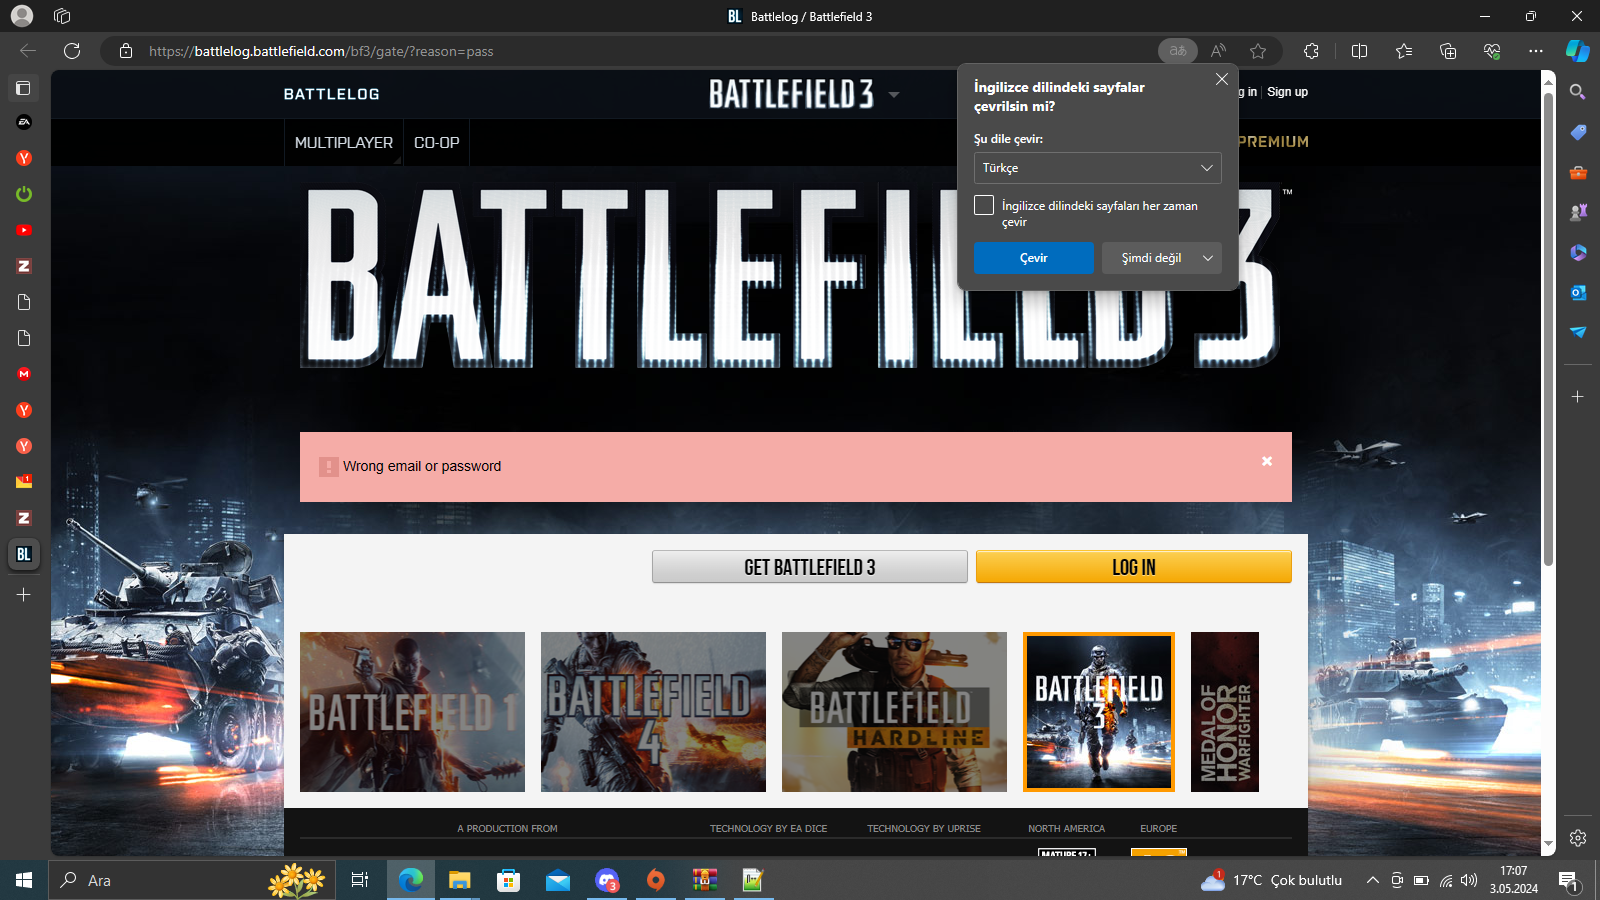1600x900 pixels.
Task: Open the MULTIPLAYER navigation tab
Action: (x=344, y=143)
